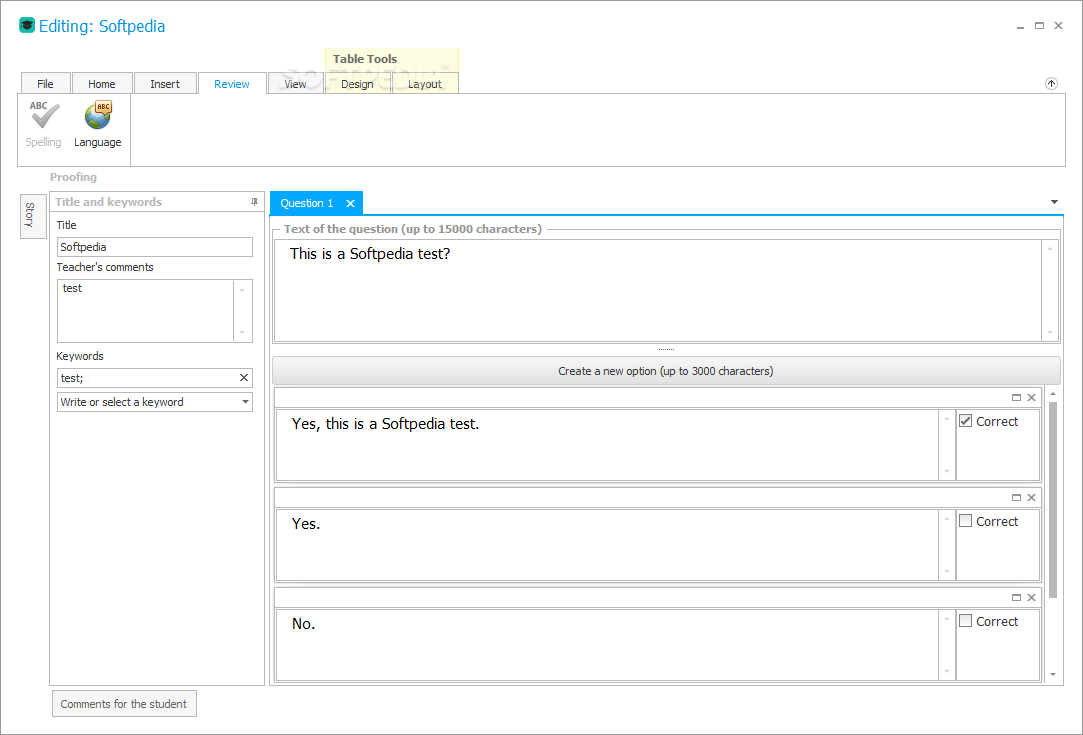Click the options list scroll-up arrow

point(1053,394)
